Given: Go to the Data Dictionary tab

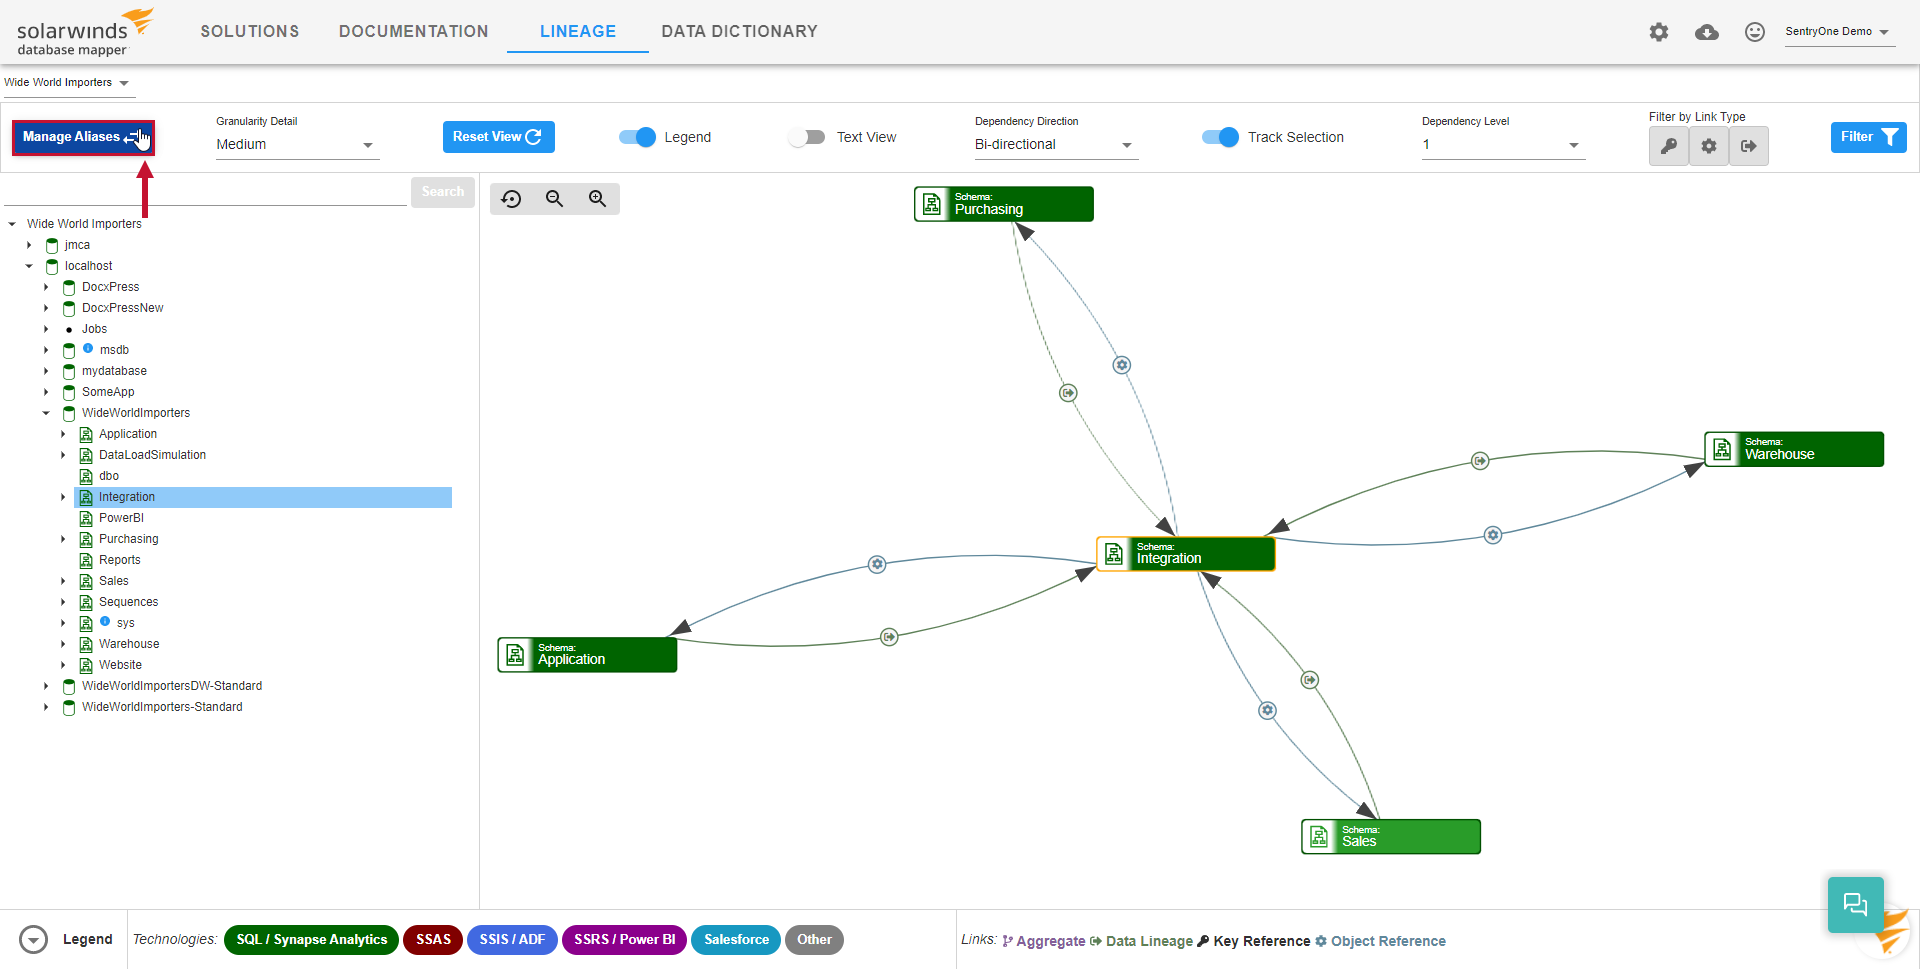Looking at the screenshot, I should (740, 32).
